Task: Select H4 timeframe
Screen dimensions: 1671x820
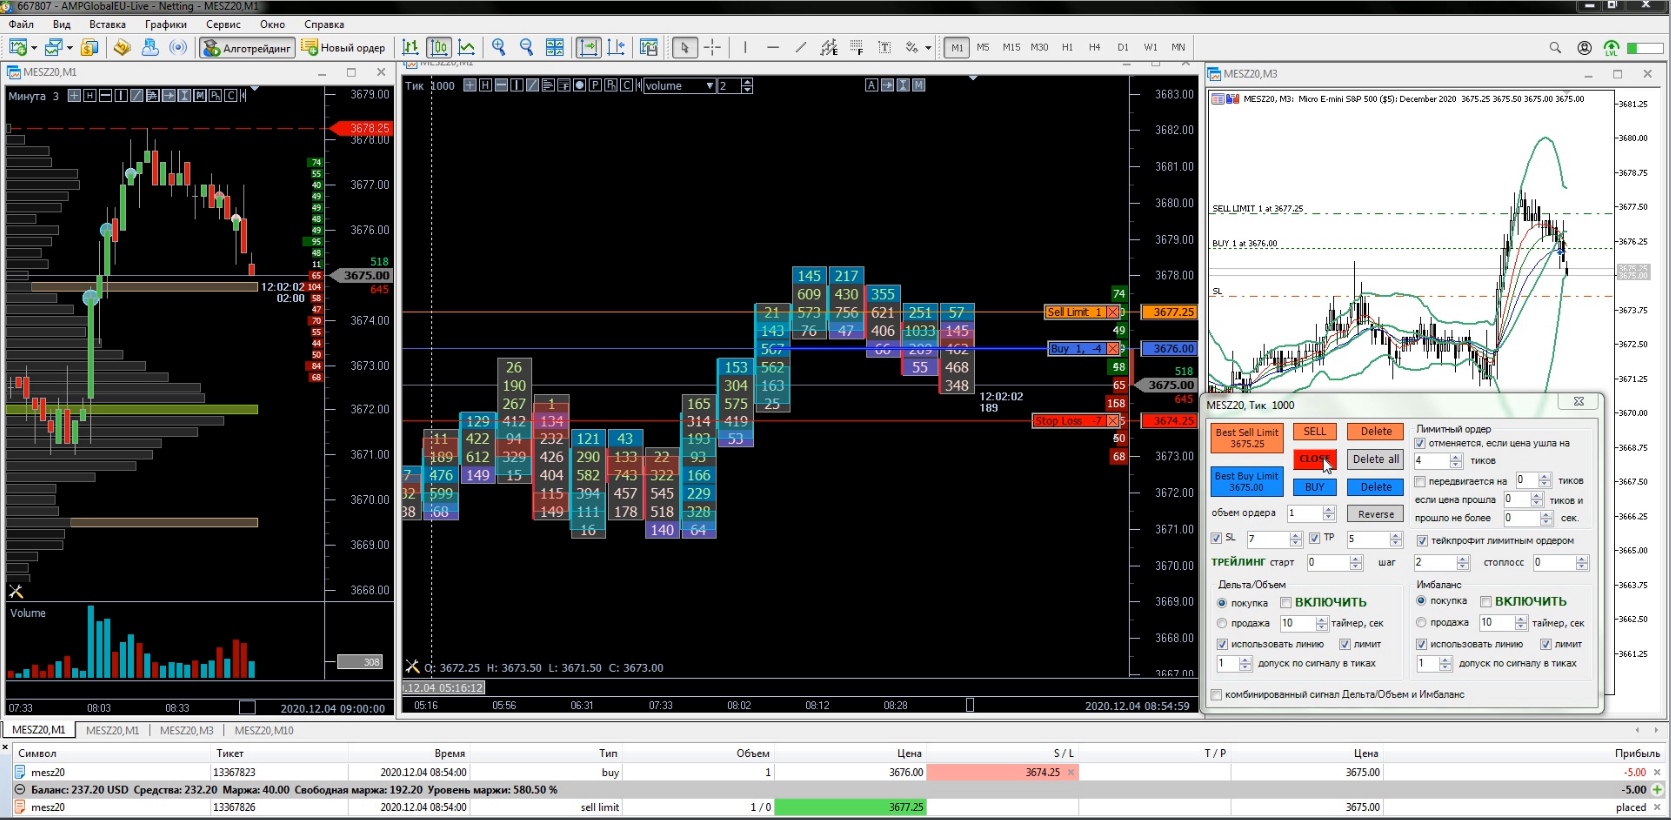Action: point(1095,47)
